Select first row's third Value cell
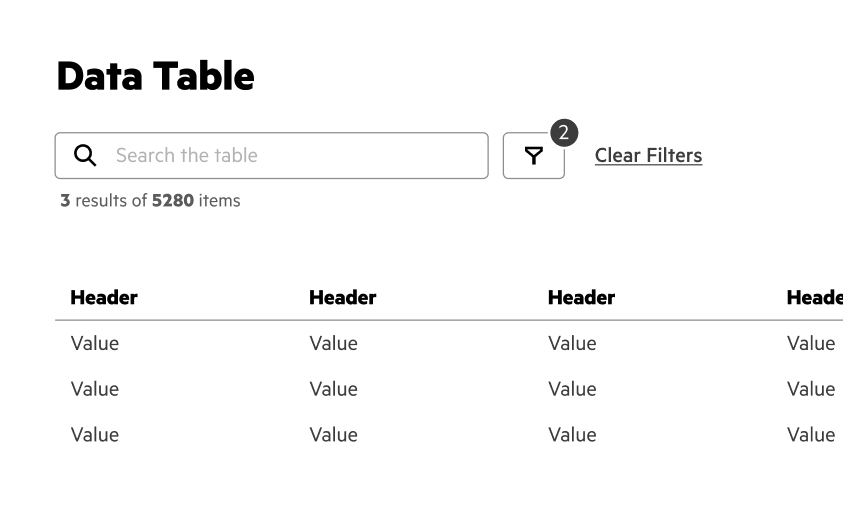The height and width of the screenshot is (510, 843). click(572, 343)
